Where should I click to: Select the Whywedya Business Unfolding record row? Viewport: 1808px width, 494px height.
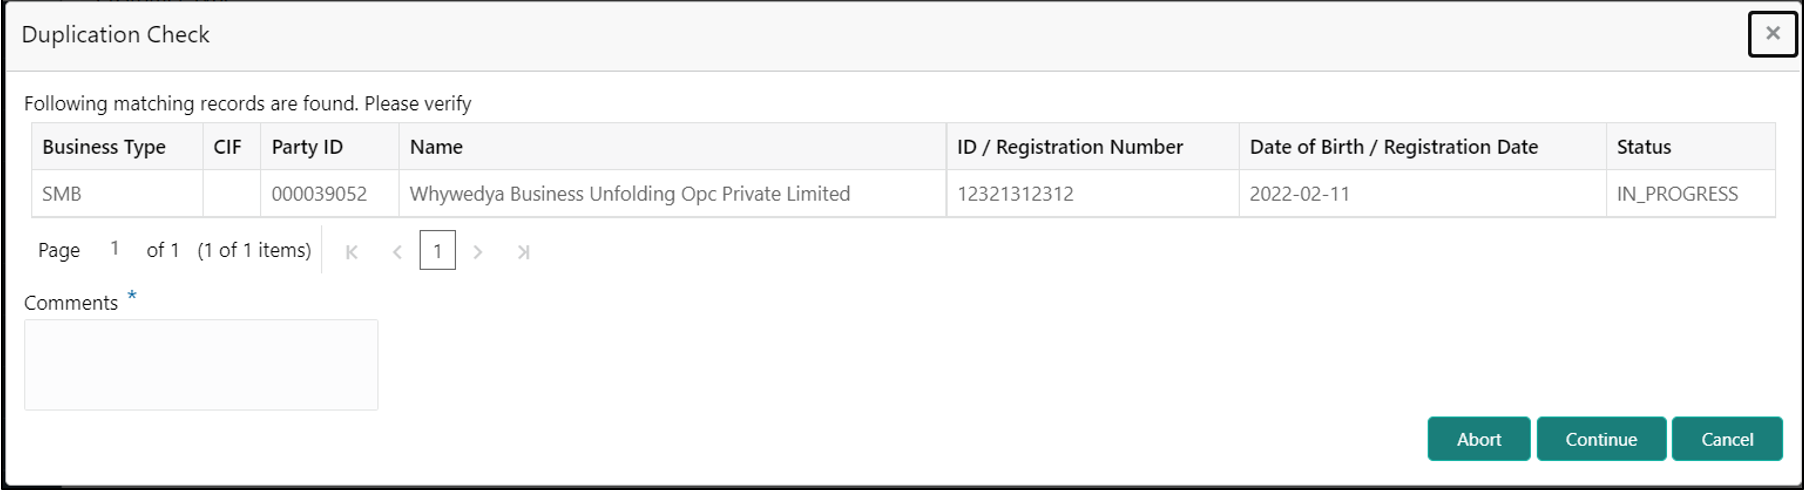click(629, 194)
